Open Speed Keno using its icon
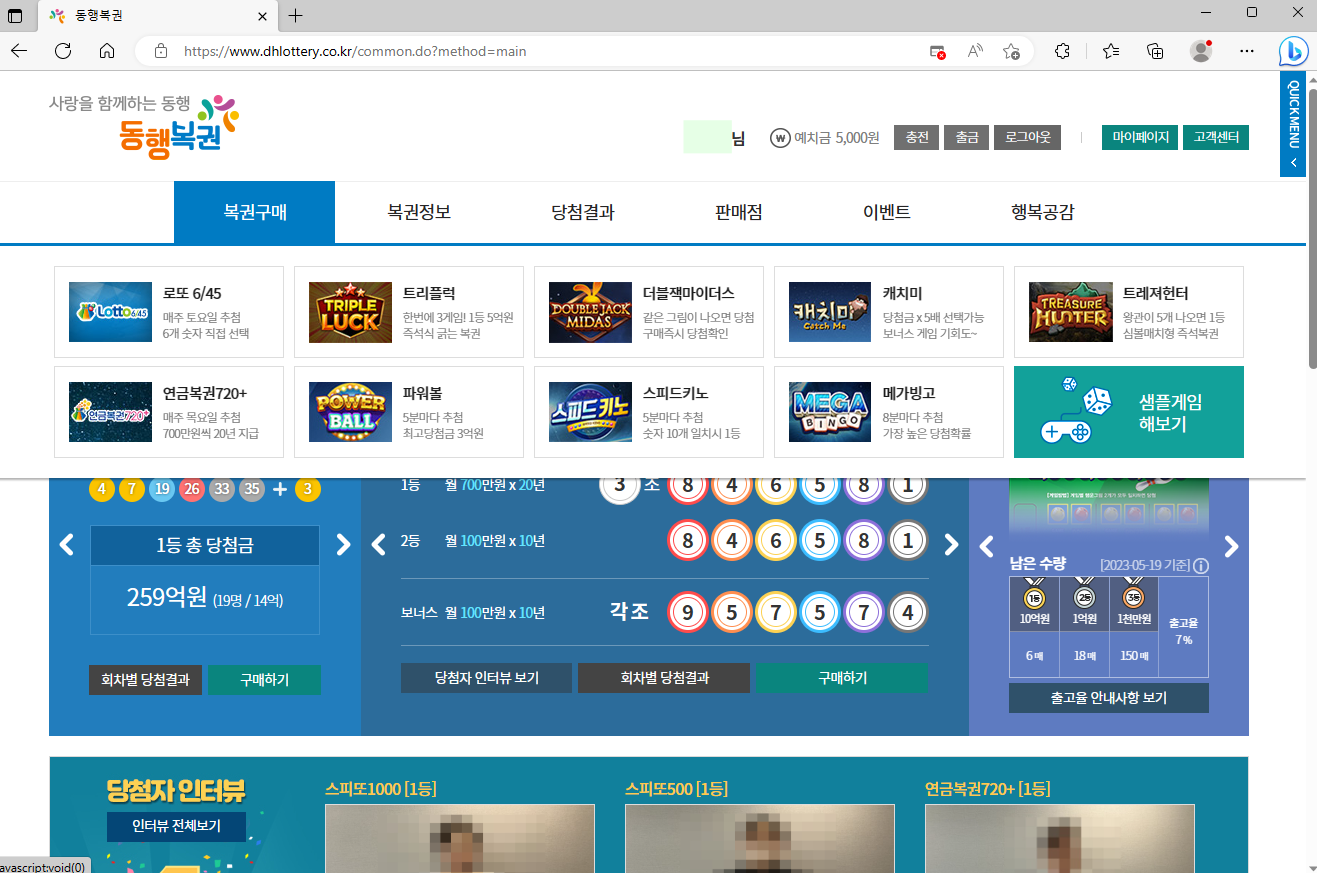This screenshot has width=1317, height=873. [590, 412]
